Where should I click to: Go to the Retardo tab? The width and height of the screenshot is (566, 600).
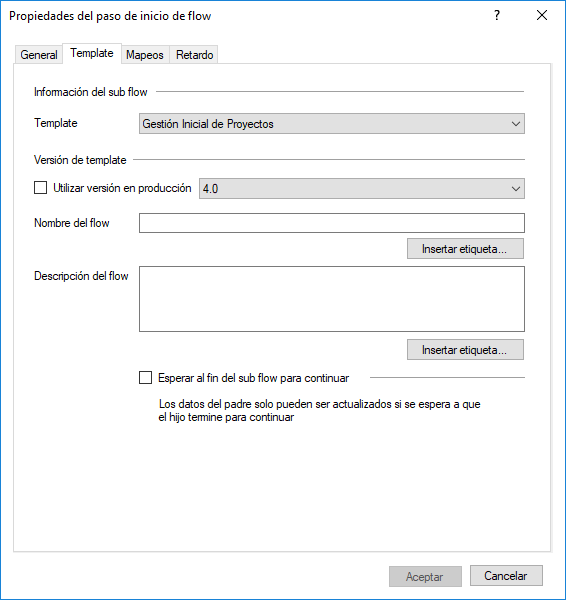coord(194,55)
